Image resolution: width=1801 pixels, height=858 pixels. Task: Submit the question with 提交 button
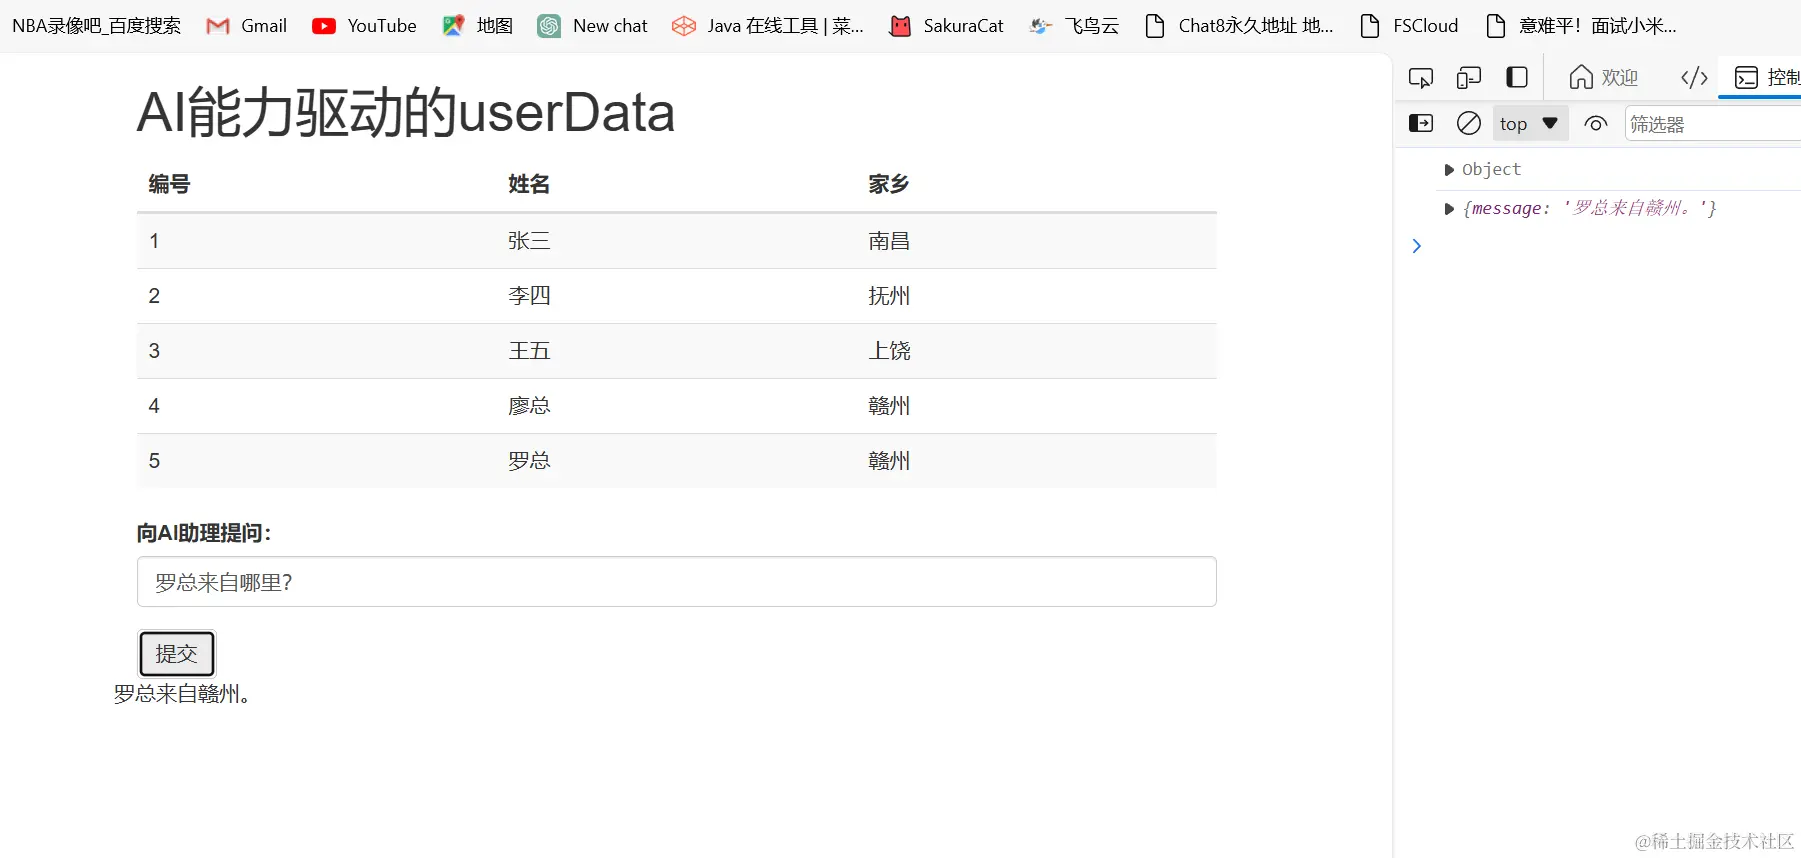[x=177, y=654]
